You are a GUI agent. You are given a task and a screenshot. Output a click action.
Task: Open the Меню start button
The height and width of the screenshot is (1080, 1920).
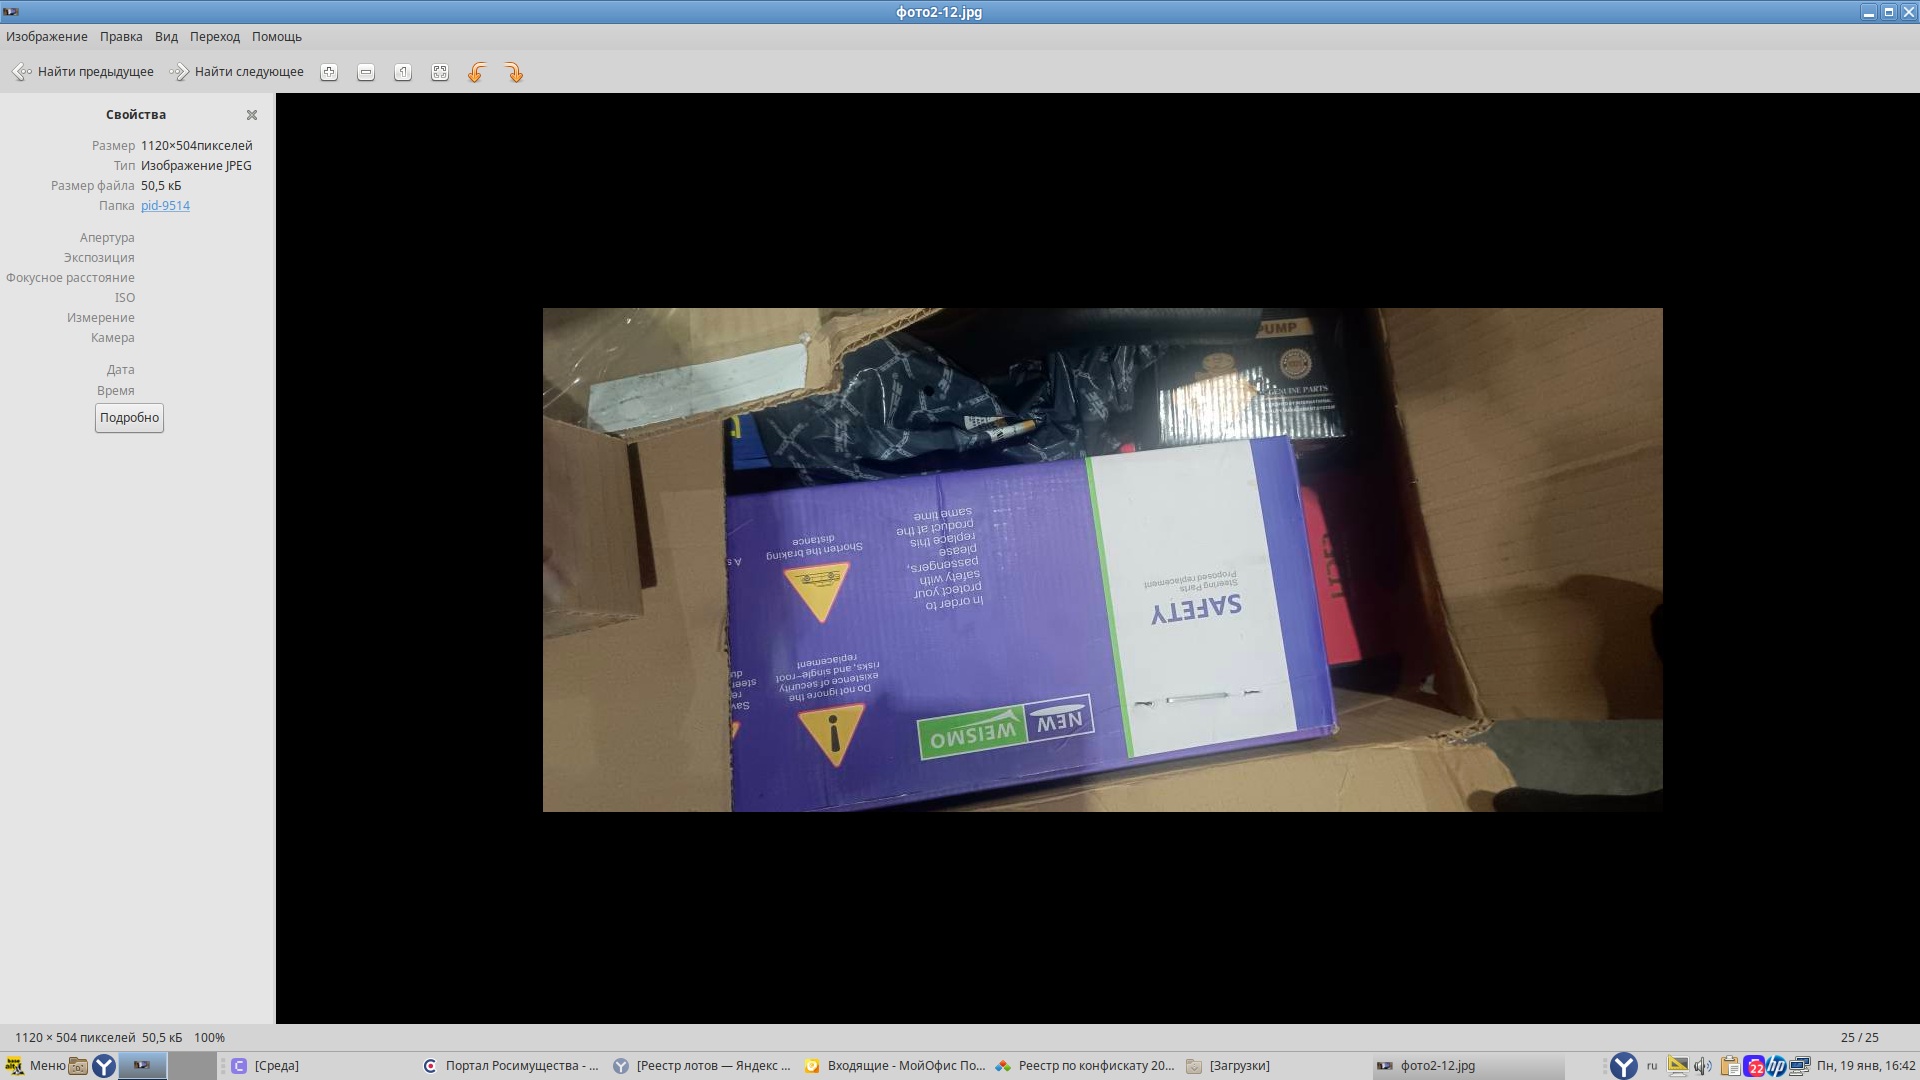pos(36,1066)
